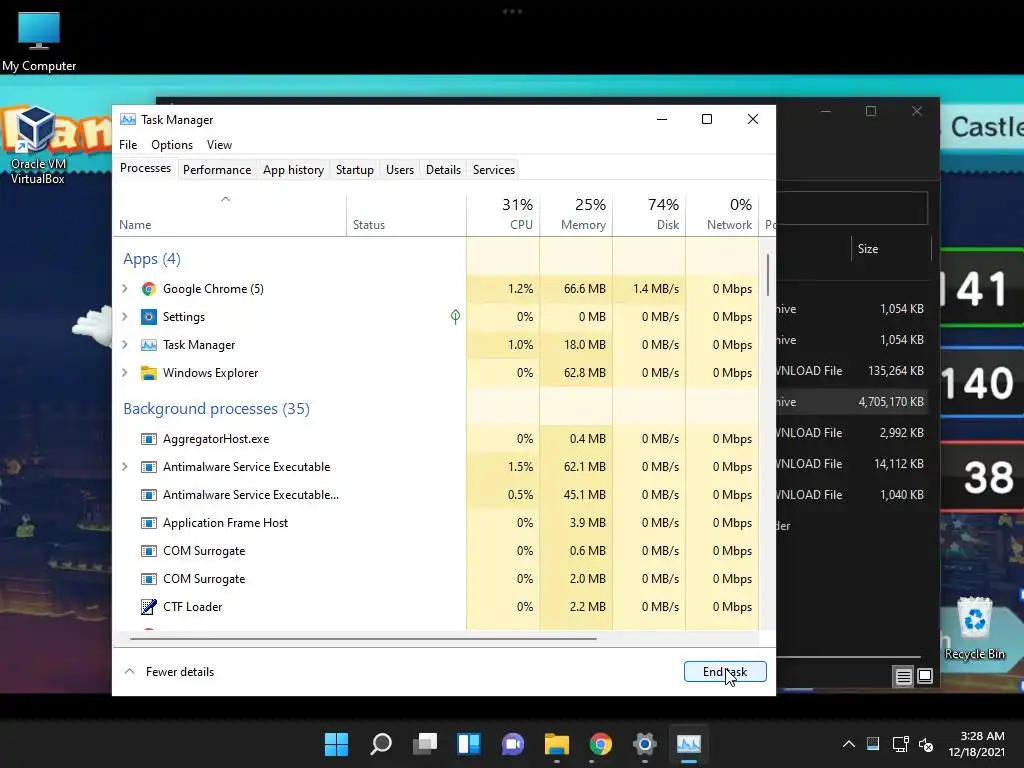This screenshot has height=768, width=1024.
Task: Click the Background processes (35) heading
Action: [216, 409]
